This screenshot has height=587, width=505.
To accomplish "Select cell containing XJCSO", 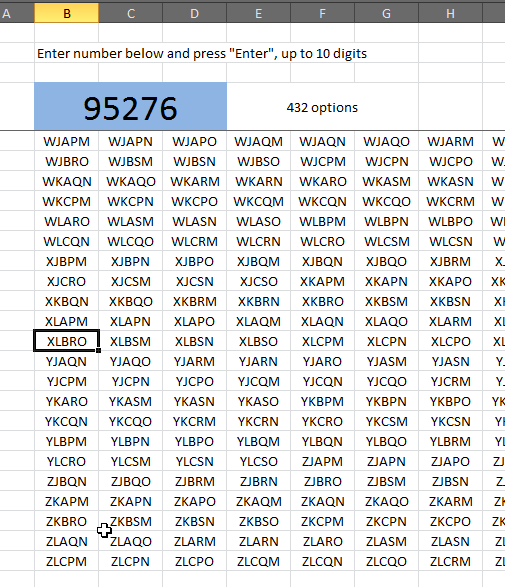I will pos(259,282).
